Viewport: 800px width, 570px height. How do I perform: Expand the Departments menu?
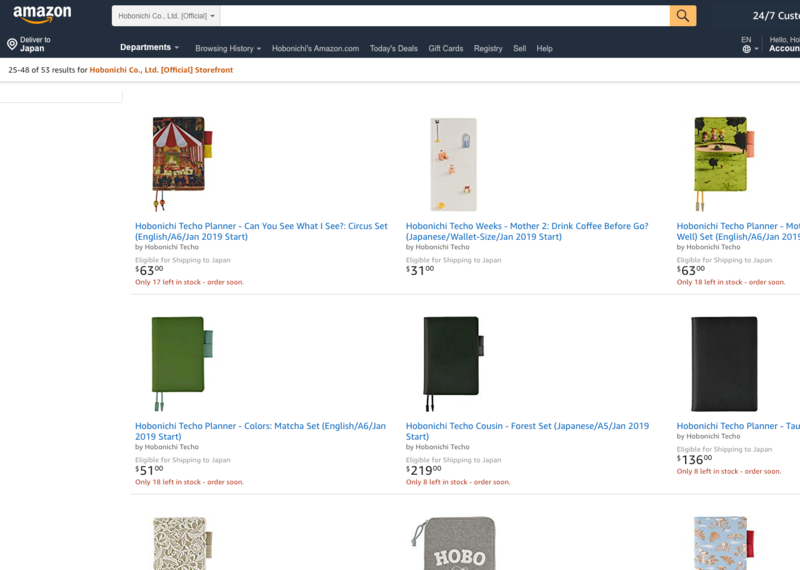click(x=149, y=48)
